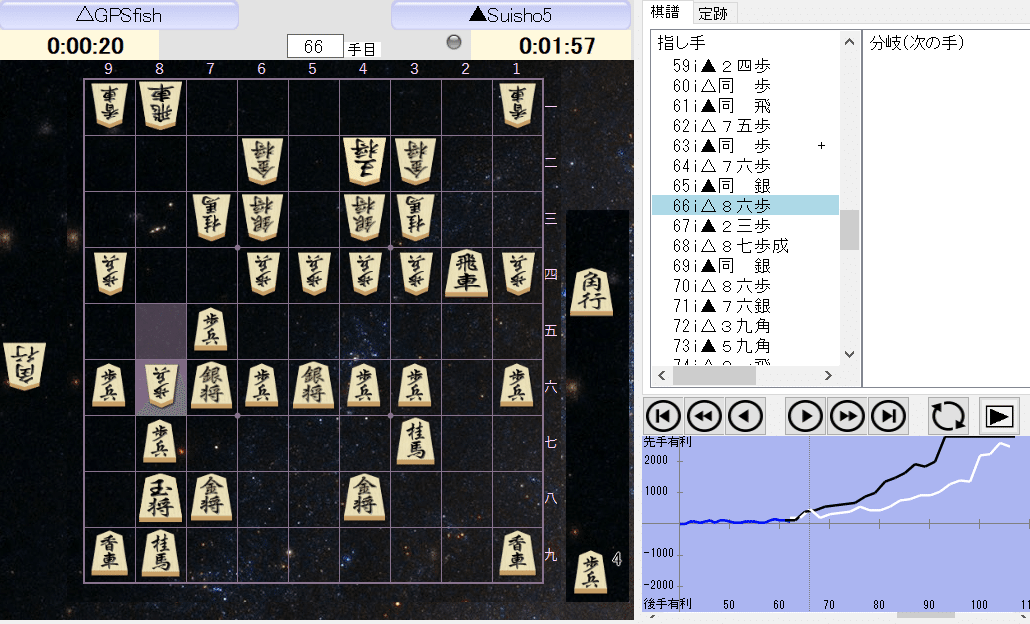Screen dimensions: 1030x624
Task: Step back one move
Action: click(745, 415)
